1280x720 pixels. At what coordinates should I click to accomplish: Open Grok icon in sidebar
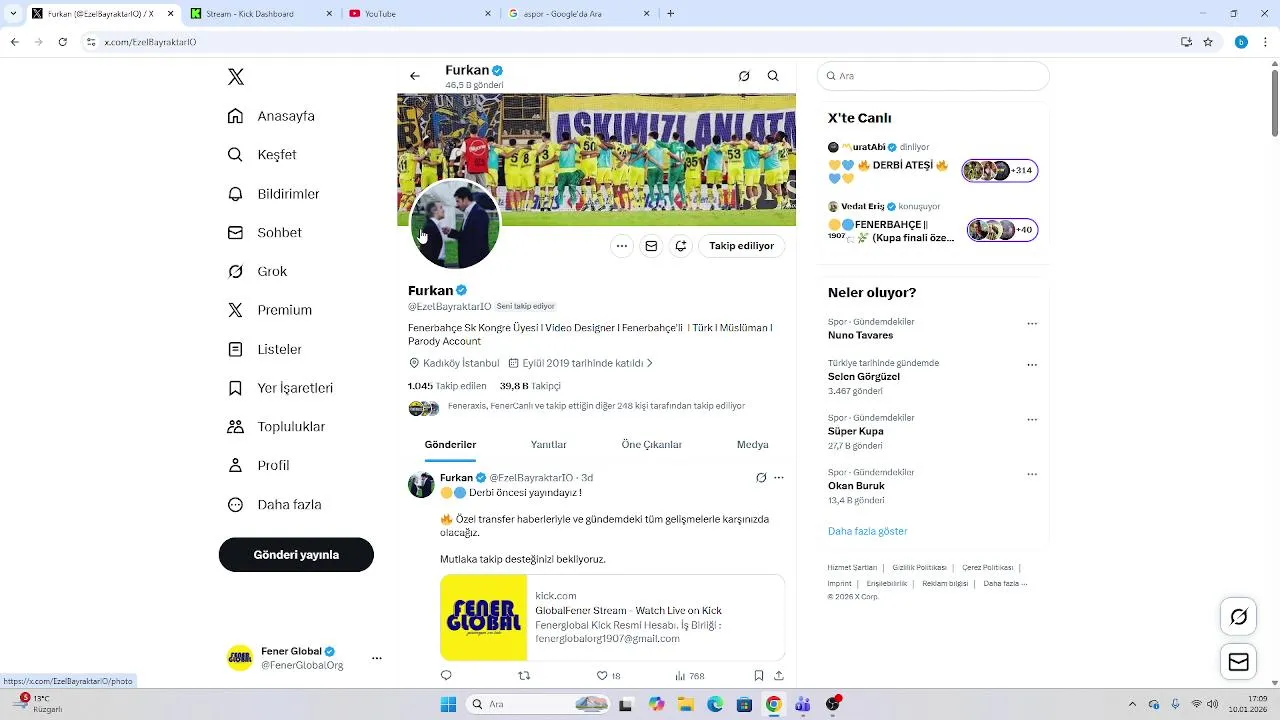235,271
